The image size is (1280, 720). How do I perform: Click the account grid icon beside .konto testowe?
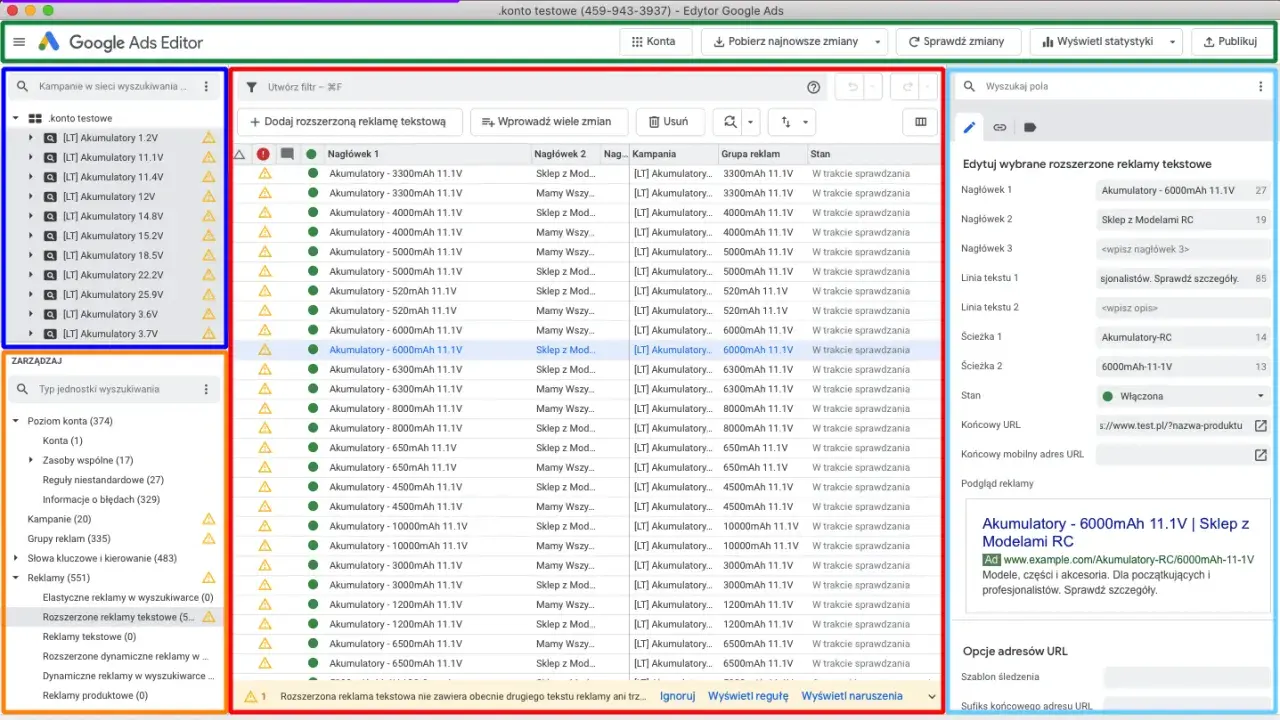(35, 118)
